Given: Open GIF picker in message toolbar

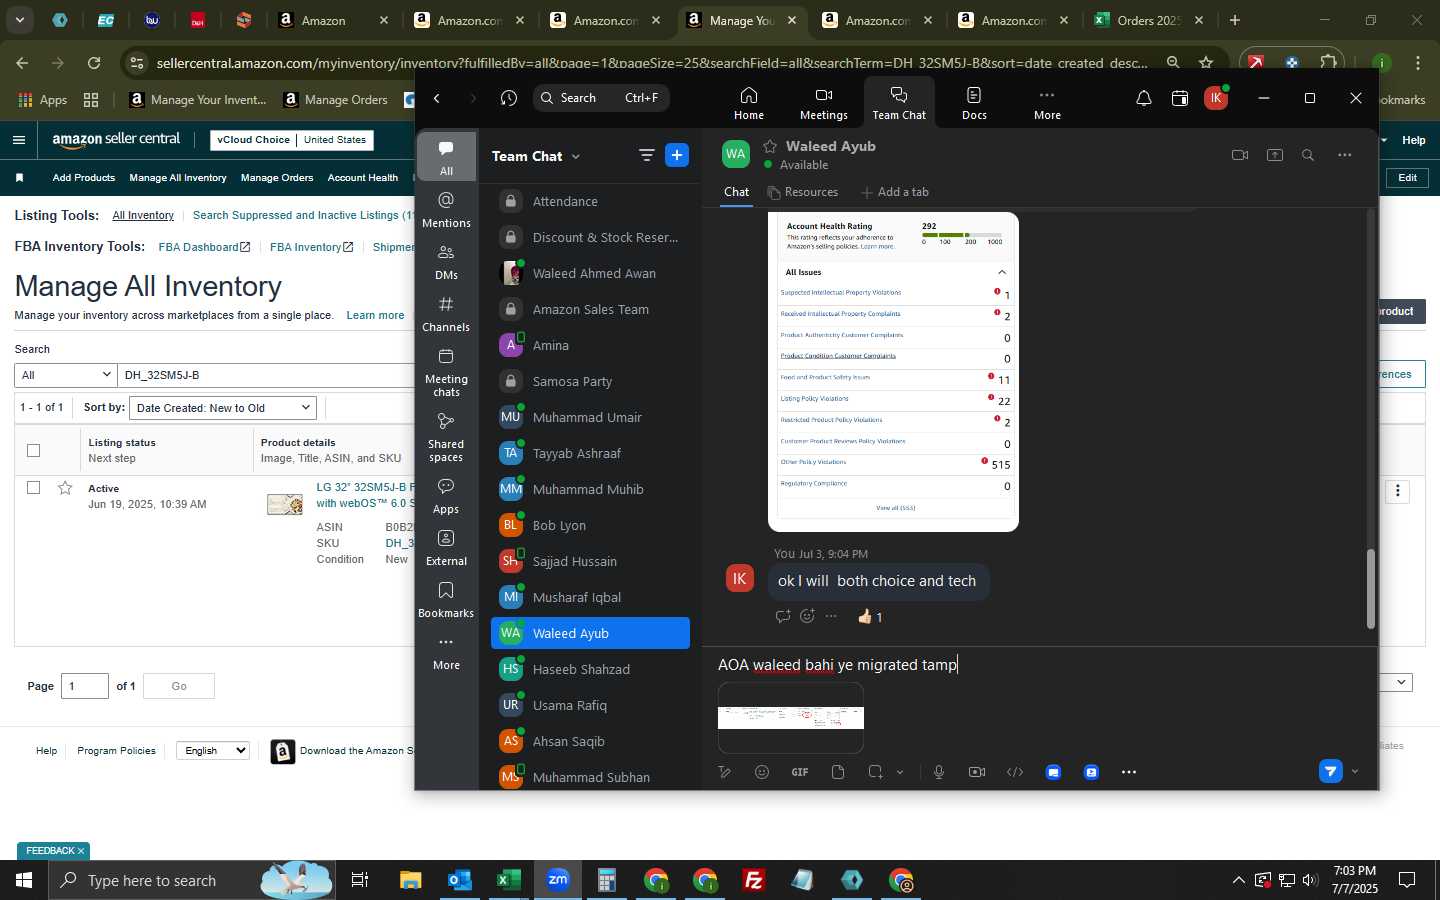Looking at the screenshot, I should 800,772.
